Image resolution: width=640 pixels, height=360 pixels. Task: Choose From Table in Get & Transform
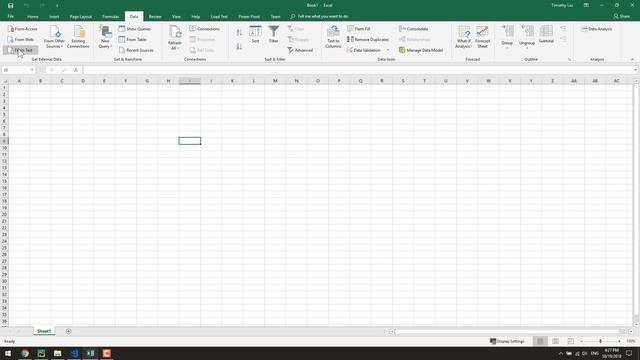pyautogui.click(x=133, y=40)
